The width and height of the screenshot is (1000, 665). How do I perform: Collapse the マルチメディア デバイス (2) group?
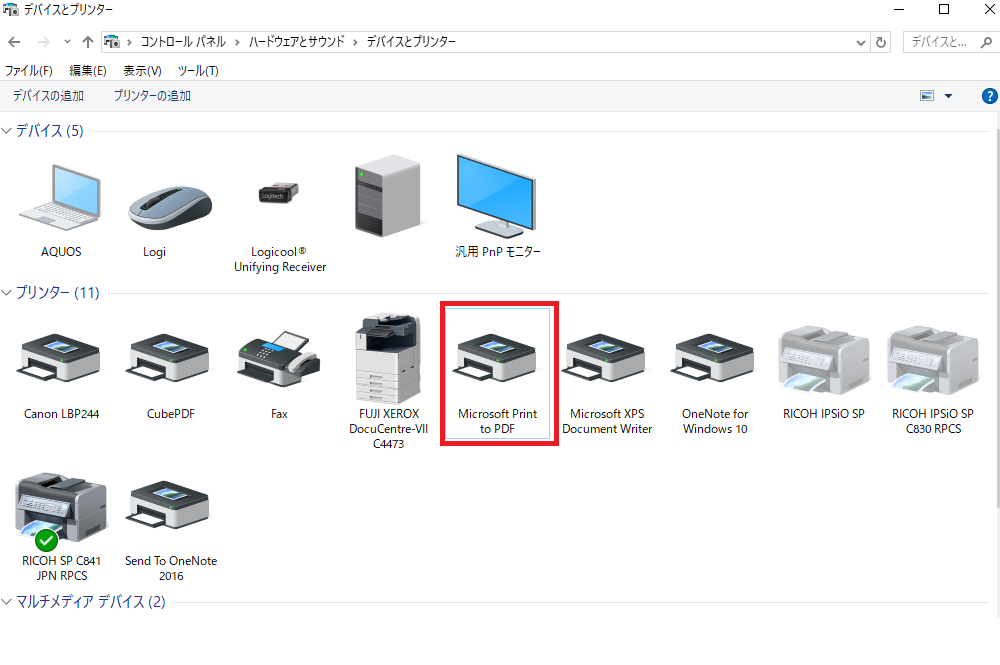[x=6, y=602]
